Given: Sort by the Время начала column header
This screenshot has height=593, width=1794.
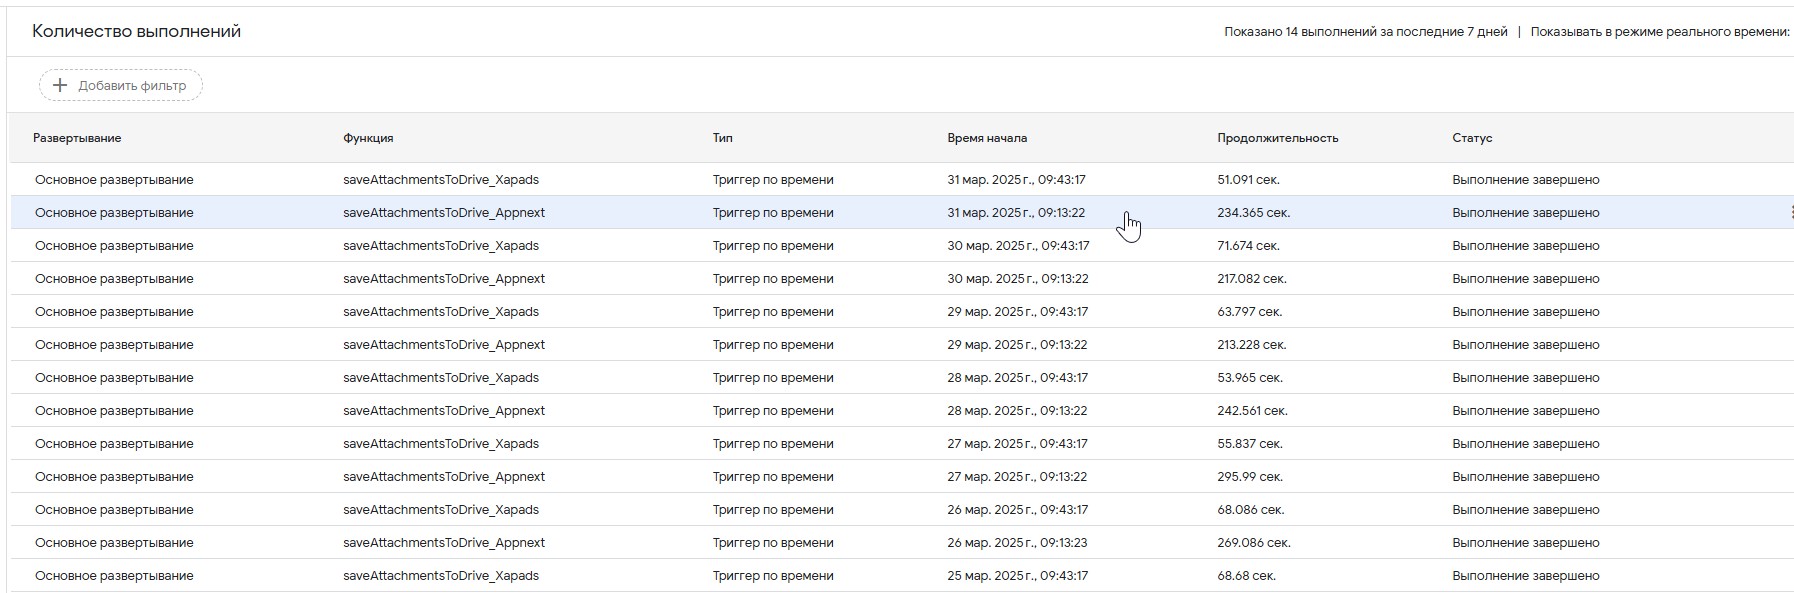Looking at the screenshot, I should (x=987, y=138).
